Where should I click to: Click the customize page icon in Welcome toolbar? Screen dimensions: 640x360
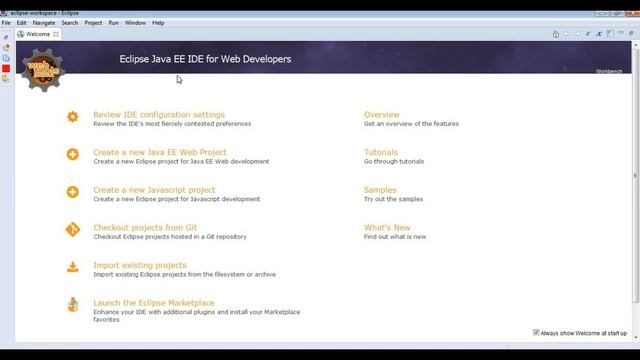[x=610, y=34]
